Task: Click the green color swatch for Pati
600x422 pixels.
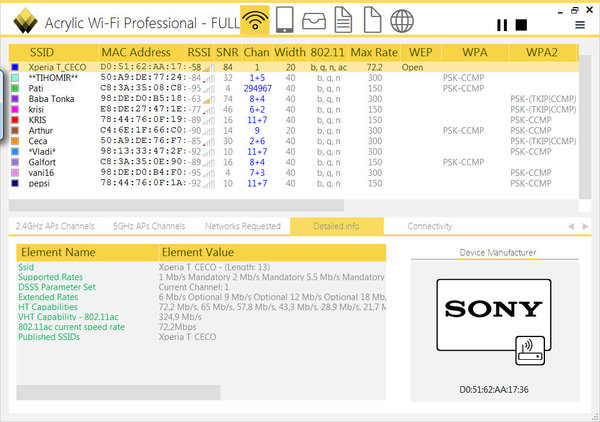Action: [x=15, y=88]
